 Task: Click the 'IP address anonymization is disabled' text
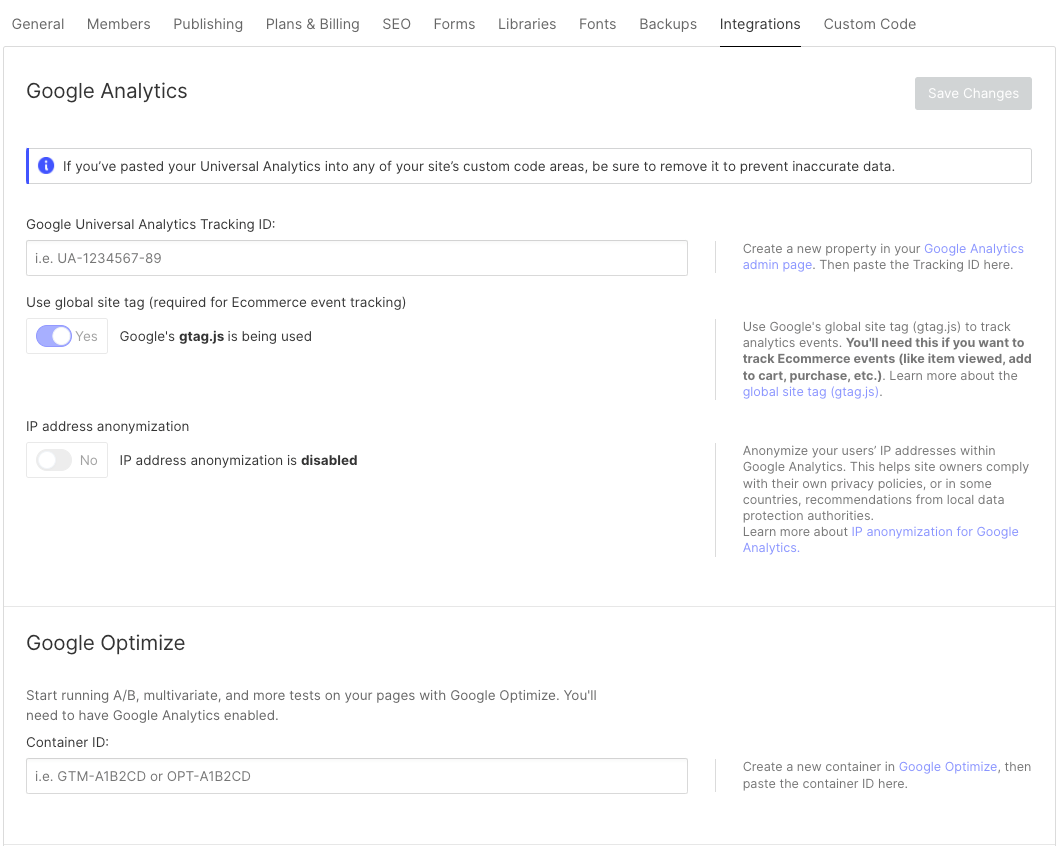click(238, 460)
